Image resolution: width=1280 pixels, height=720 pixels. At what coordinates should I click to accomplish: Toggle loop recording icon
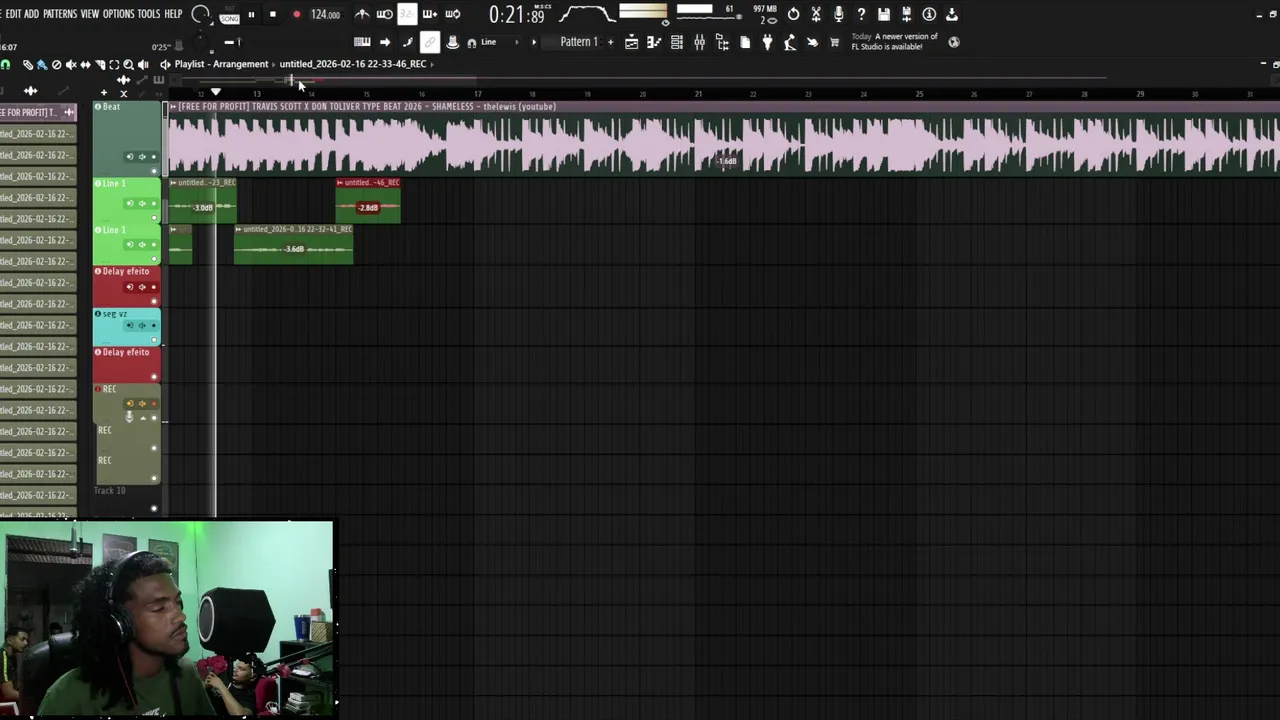[453, 14]
